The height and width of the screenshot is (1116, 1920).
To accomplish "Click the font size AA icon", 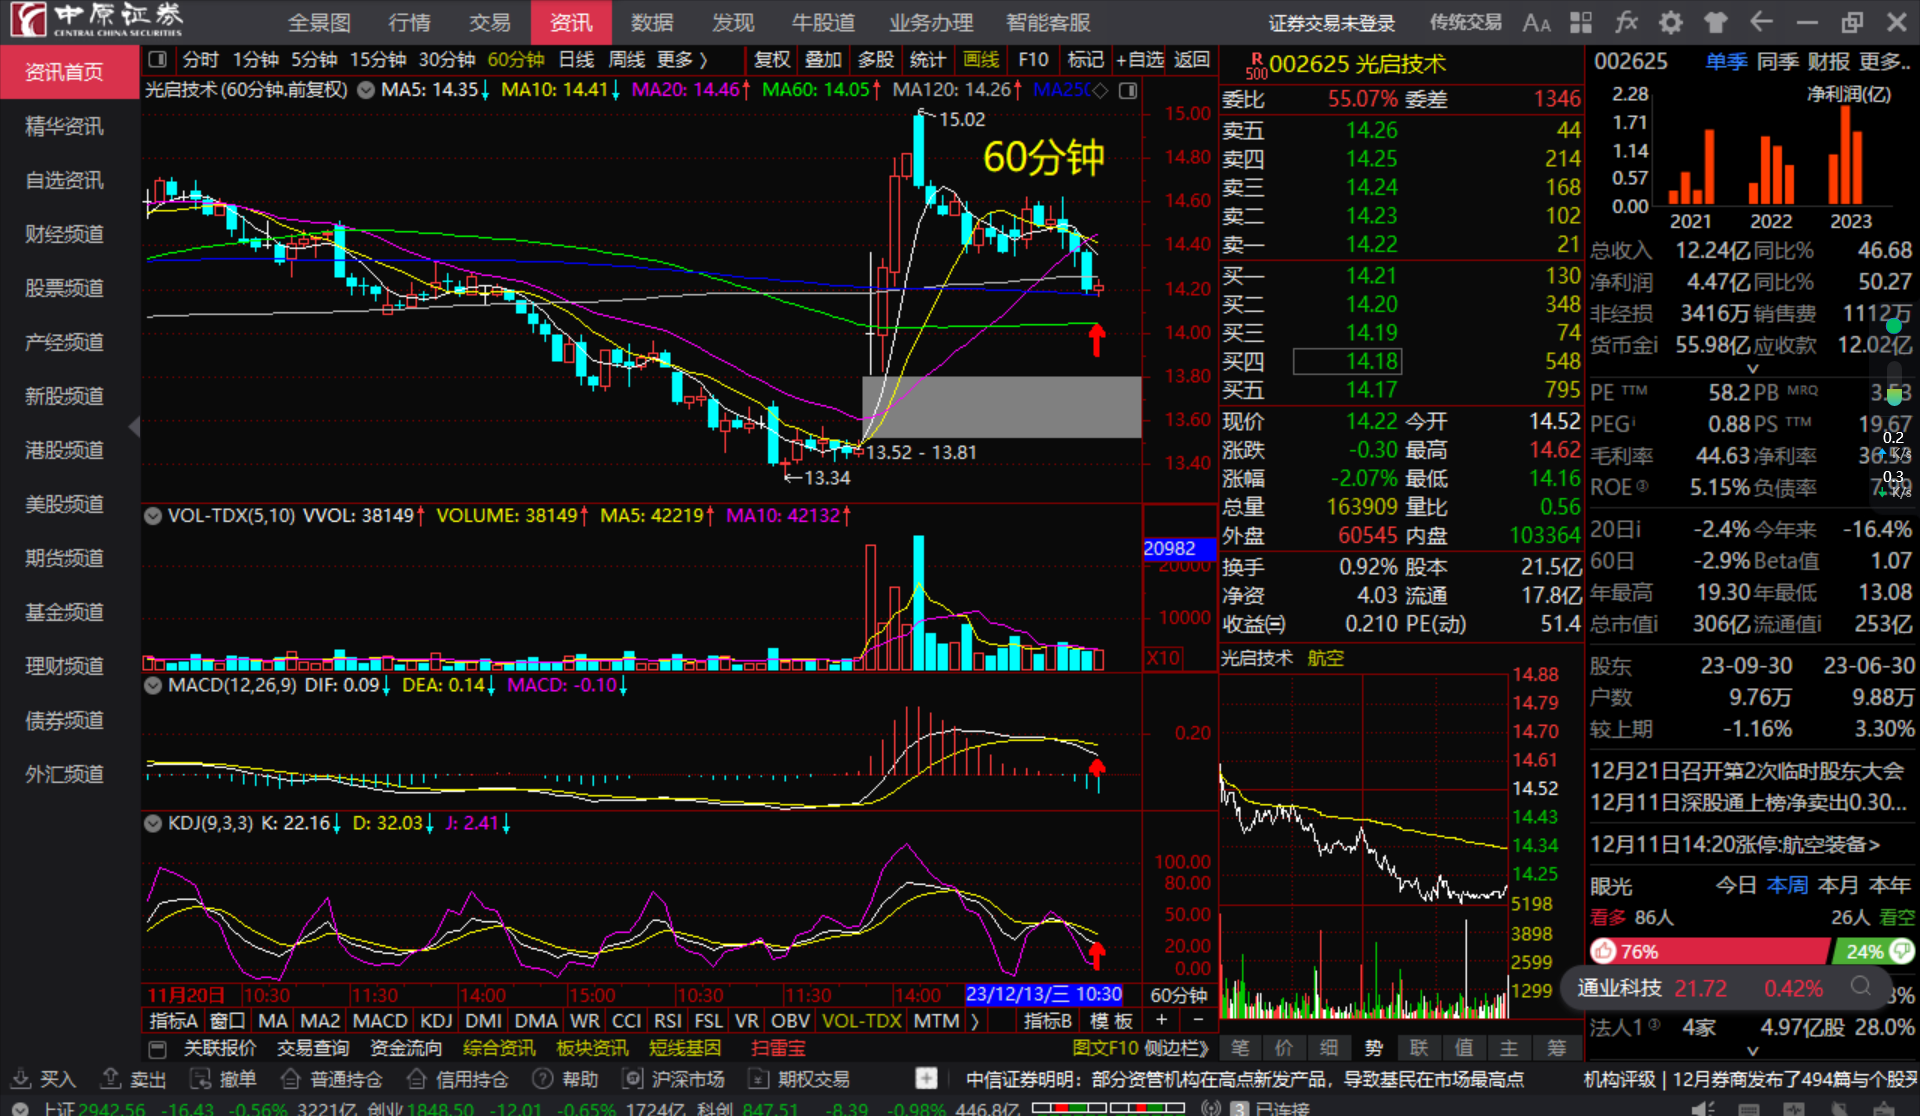I will pyautogui.click(x=1536, y=22).
